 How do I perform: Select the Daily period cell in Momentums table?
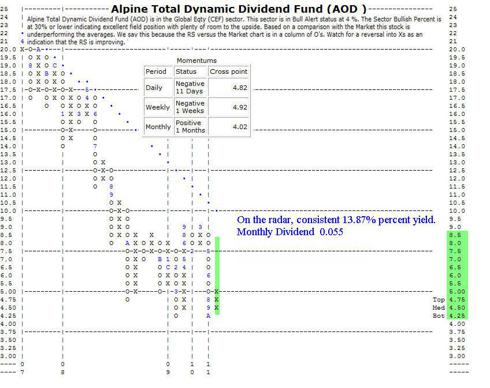click(x=159, y=88)
